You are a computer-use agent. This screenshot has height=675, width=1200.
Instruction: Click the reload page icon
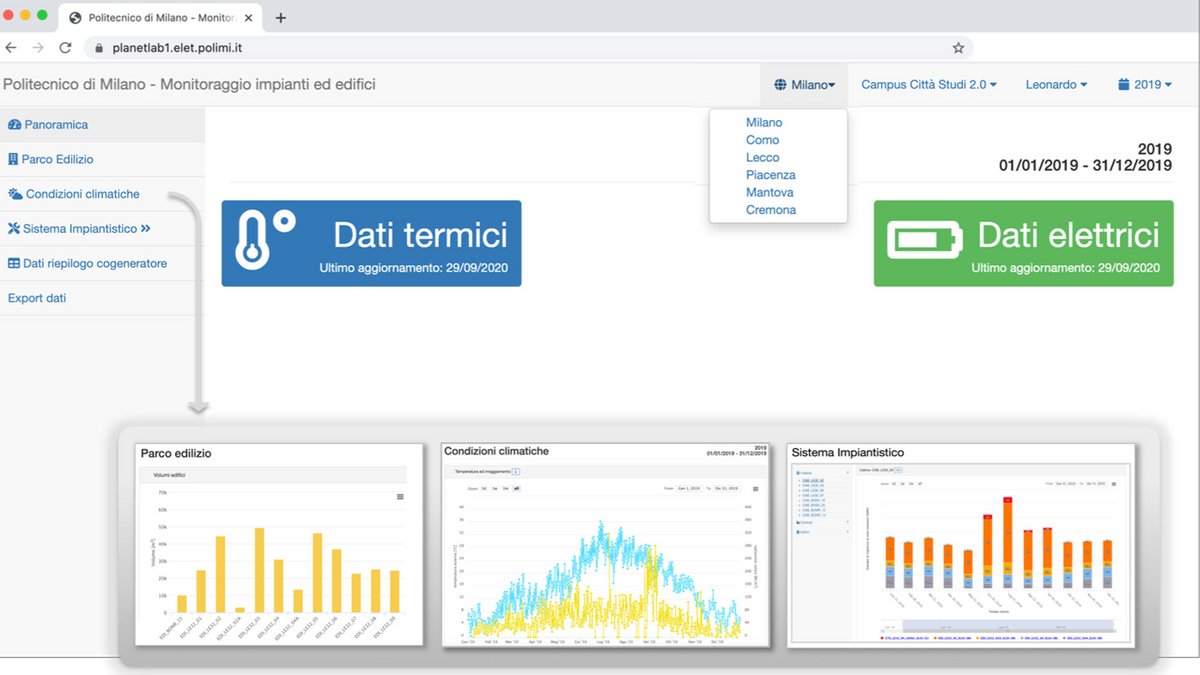(x=65, y=47)
